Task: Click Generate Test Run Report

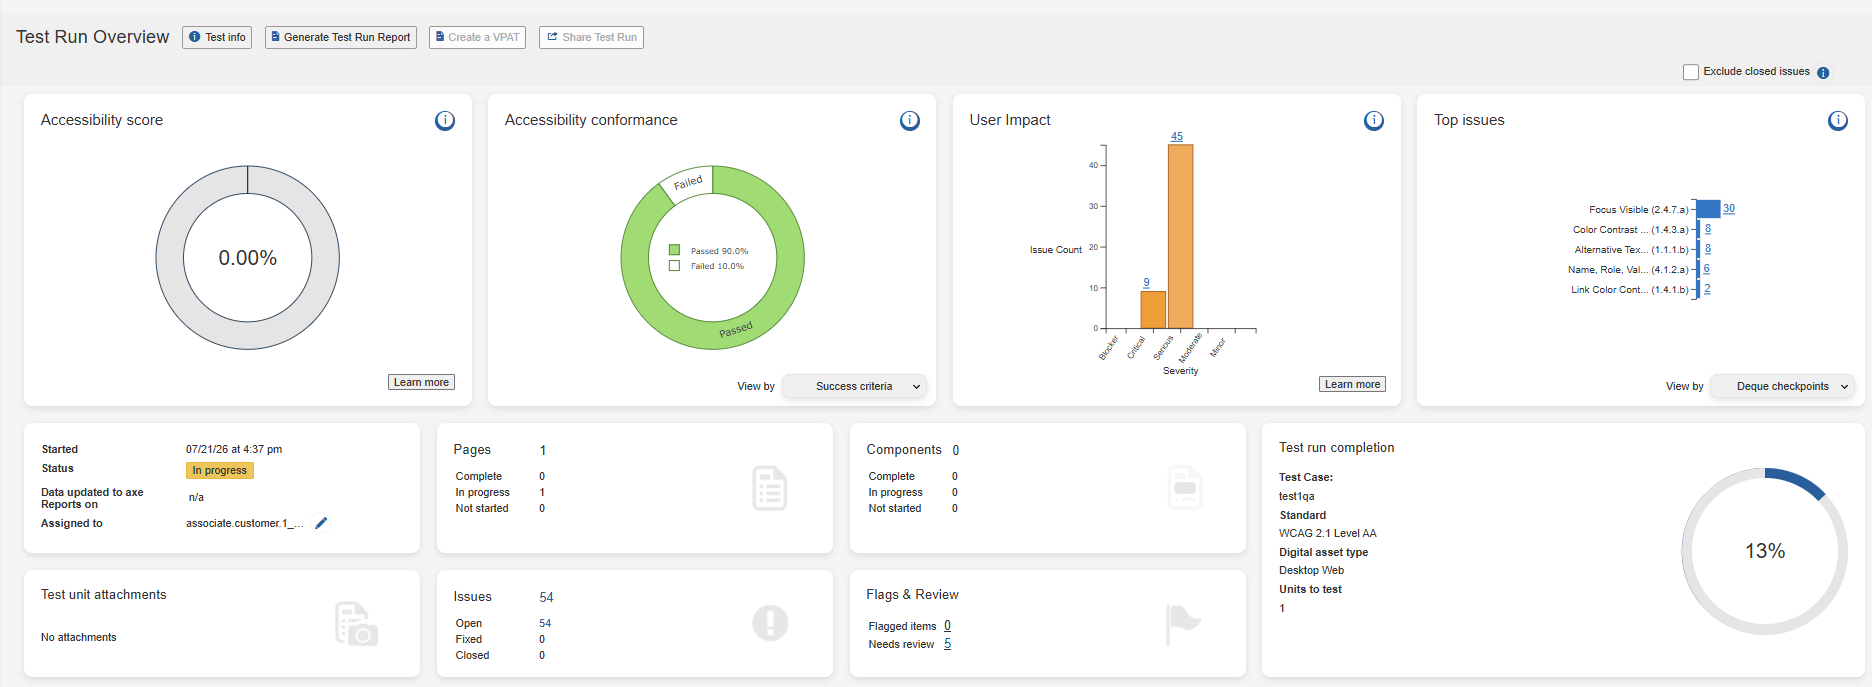Action: point(341,37)
